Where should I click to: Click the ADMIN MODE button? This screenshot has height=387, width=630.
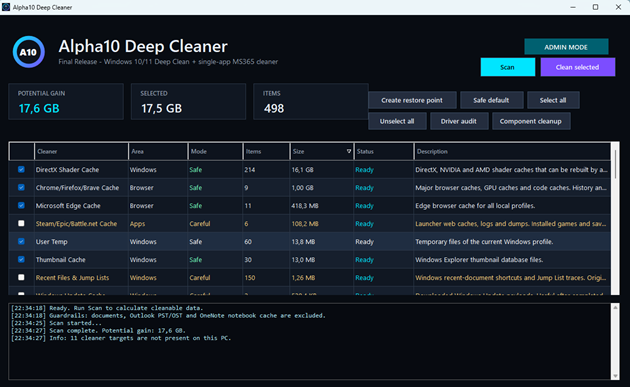pos(566,47)
